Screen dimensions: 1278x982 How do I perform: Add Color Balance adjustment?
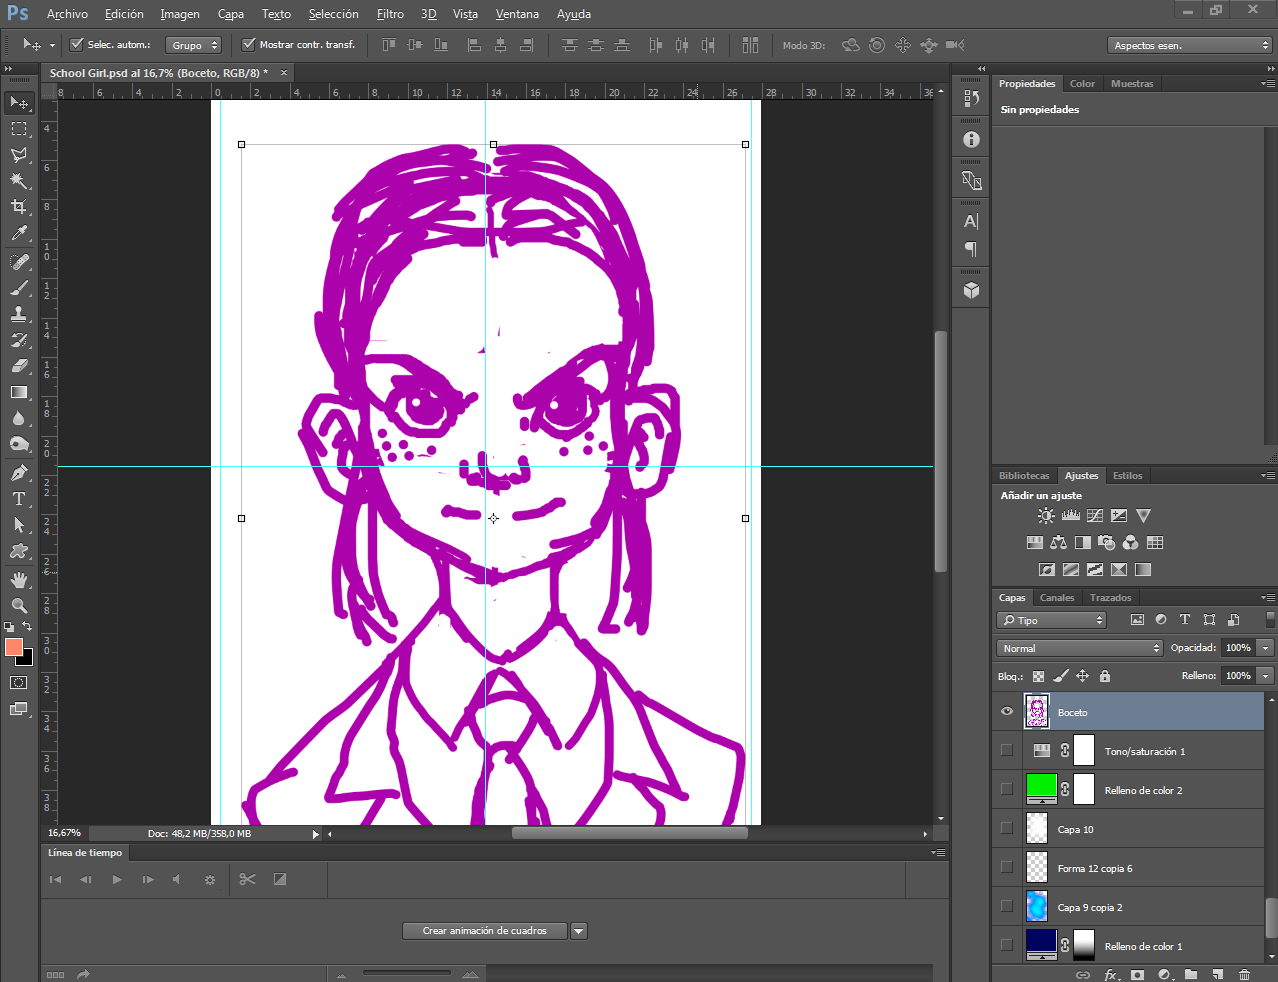(x=1058, y=543)
